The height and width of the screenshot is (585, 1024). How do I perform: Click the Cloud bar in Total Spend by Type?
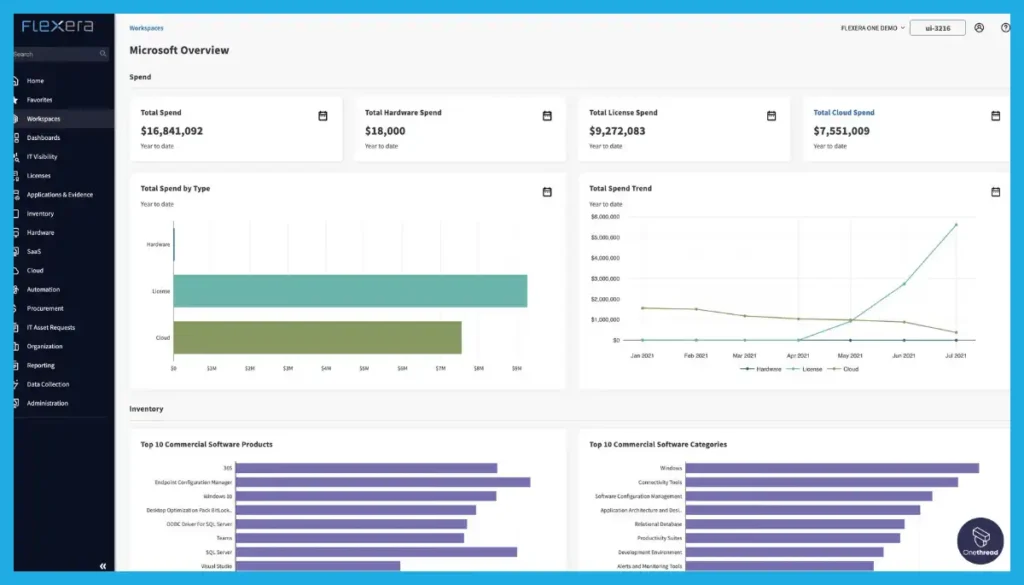pos(317,338)
